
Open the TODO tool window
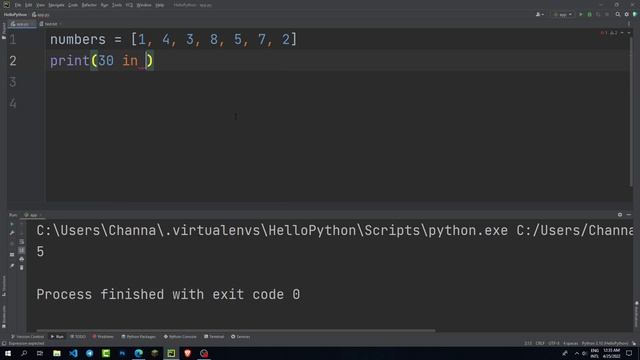tap(78, 337)
